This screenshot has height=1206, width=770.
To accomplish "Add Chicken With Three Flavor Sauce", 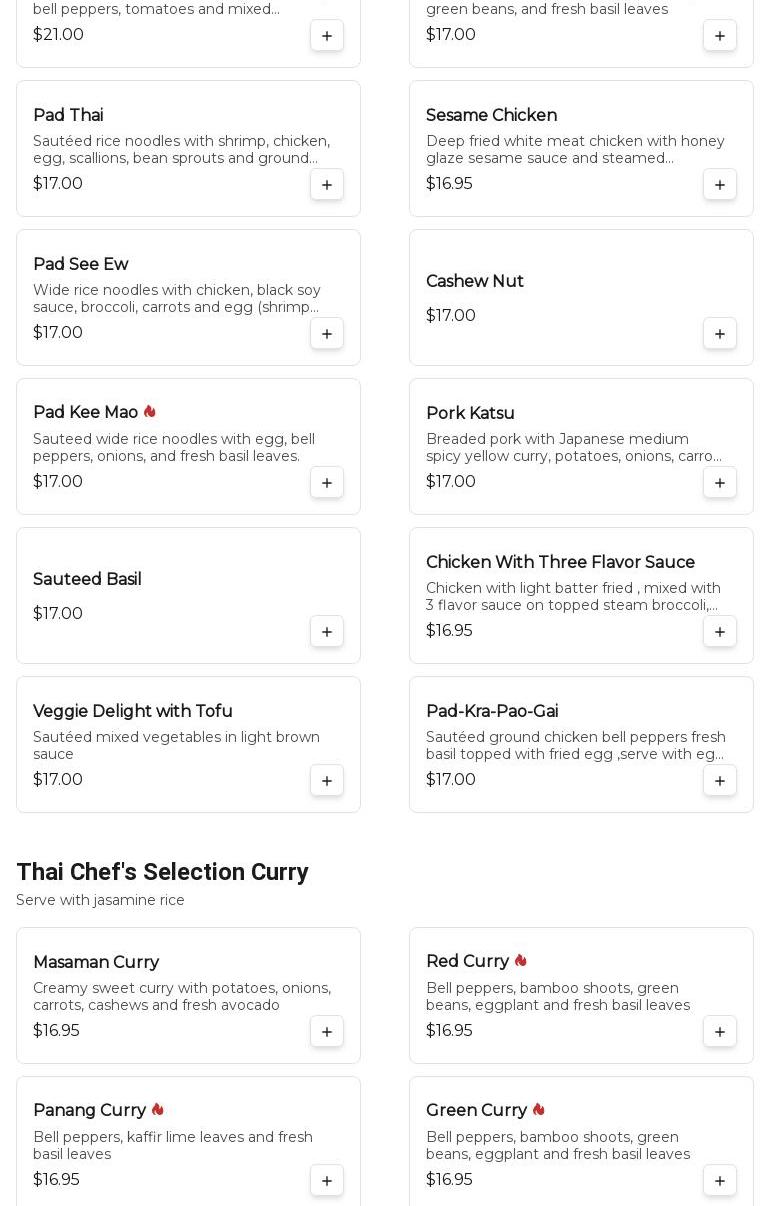I will point(720,631).
